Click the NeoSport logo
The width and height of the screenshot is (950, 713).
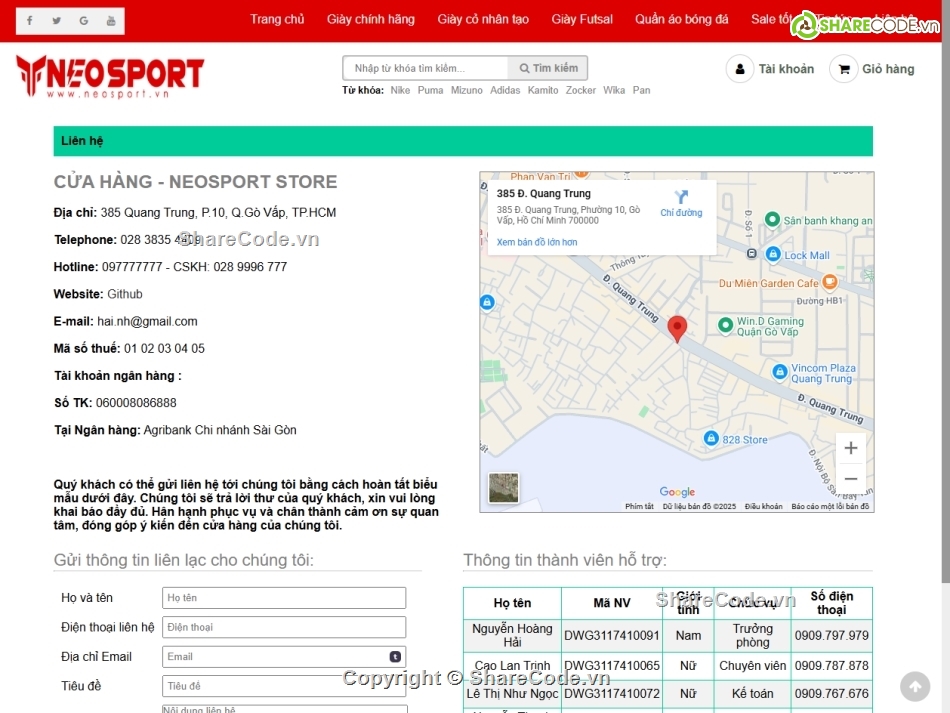coord(110,76)
